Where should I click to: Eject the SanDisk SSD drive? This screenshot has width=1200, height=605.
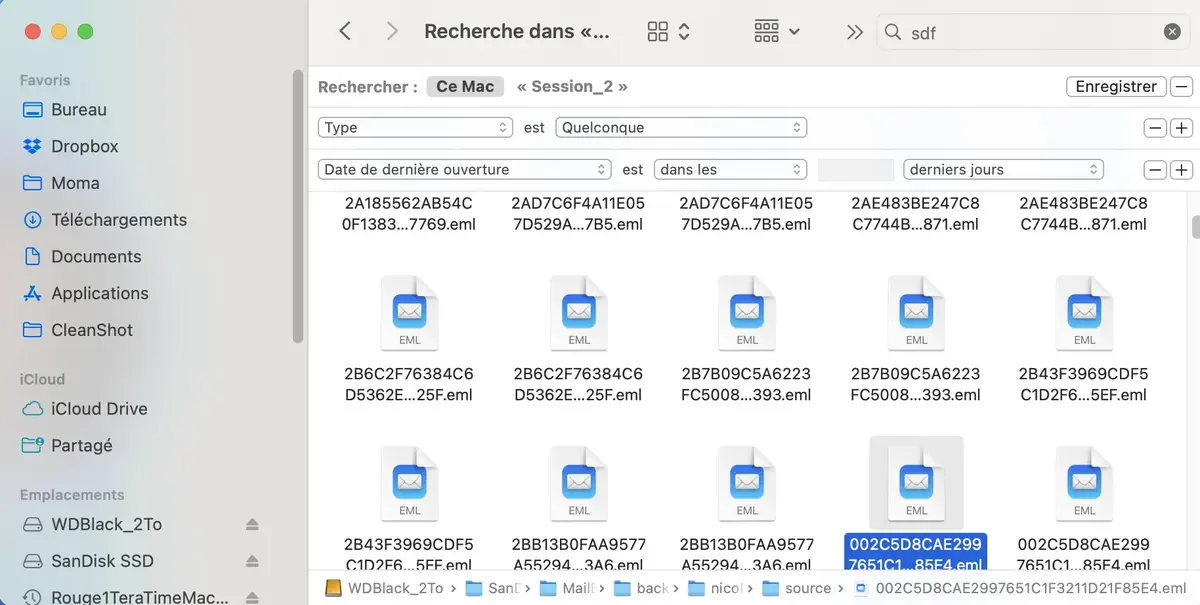250,561
